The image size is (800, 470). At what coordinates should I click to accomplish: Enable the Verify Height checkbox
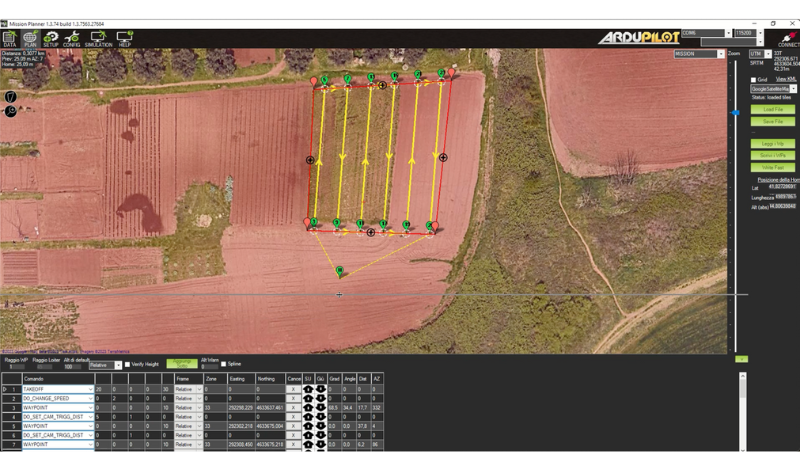(x=128, y=364)
